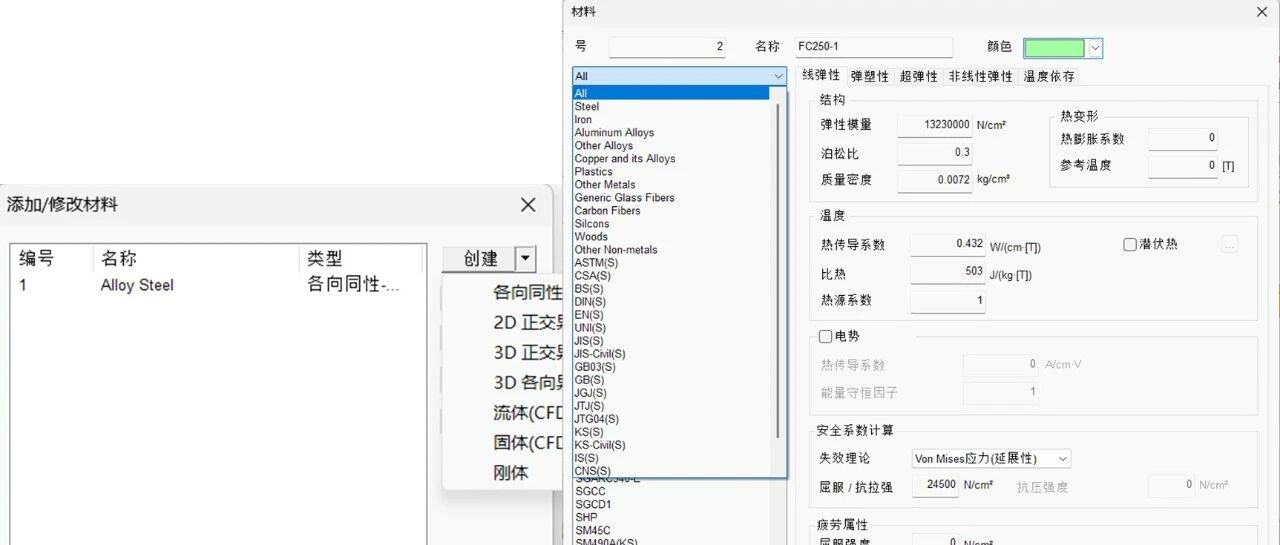Viewport: 1280px width, 545px height.
Task: Switch to the 弹塑性 tab
Action: [869, 76]
